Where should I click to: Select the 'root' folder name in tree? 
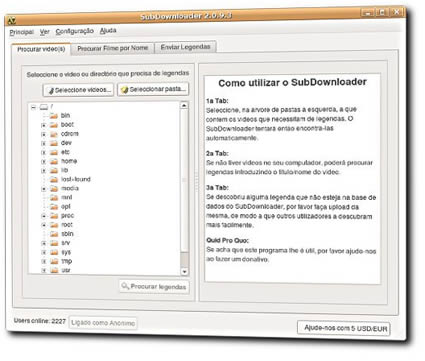pyautogui.click(x=67, y=225)
